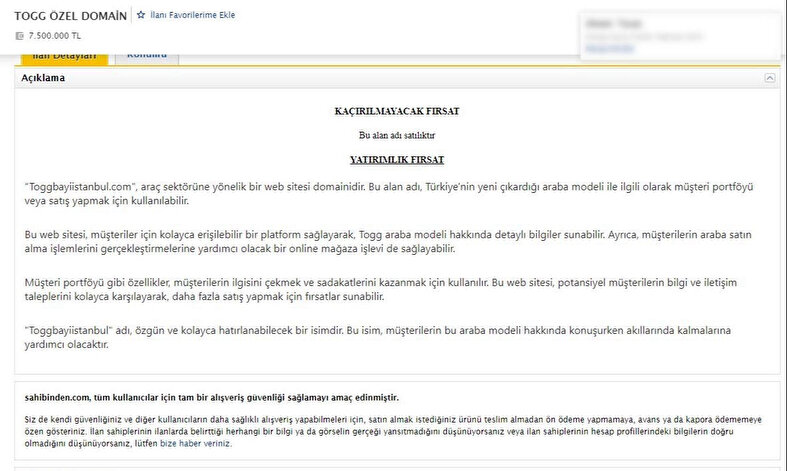The height and width of the screenshot is (471, 787).
Task: Add listing via İlanı Favorilerime Ekle link
Action: 192,15
